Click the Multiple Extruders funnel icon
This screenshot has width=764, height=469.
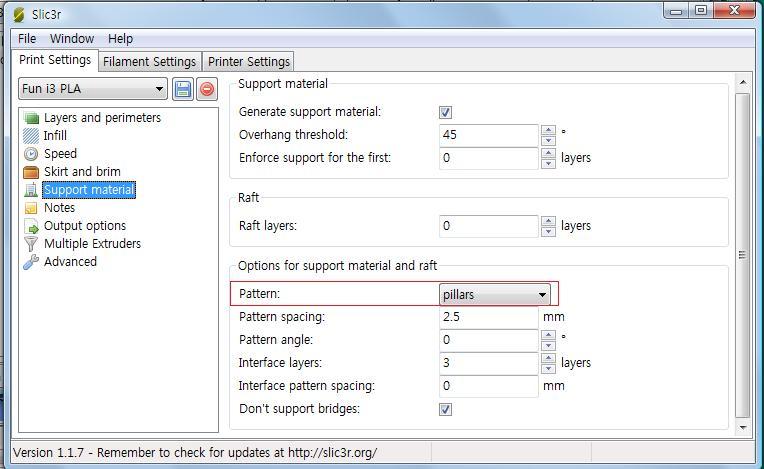[31, 244]
